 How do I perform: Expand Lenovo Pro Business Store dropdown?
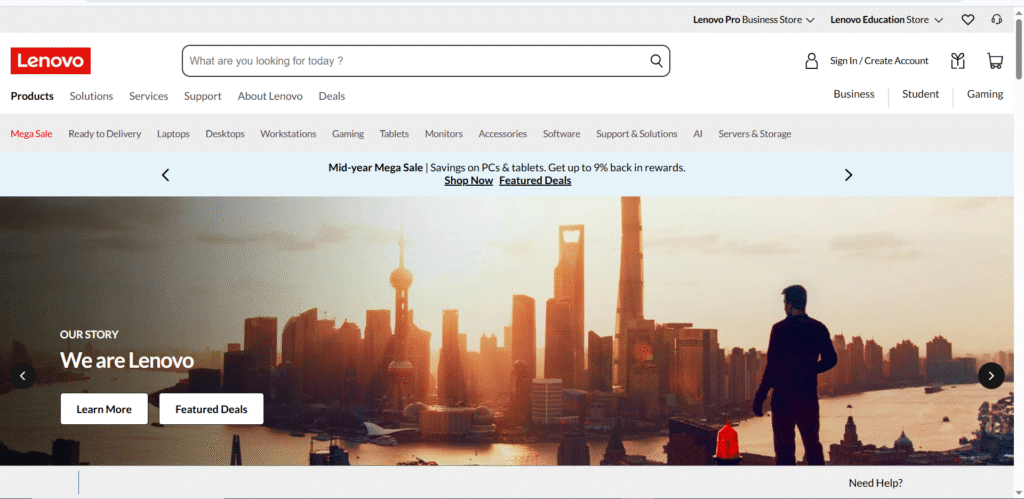(754, 20)
